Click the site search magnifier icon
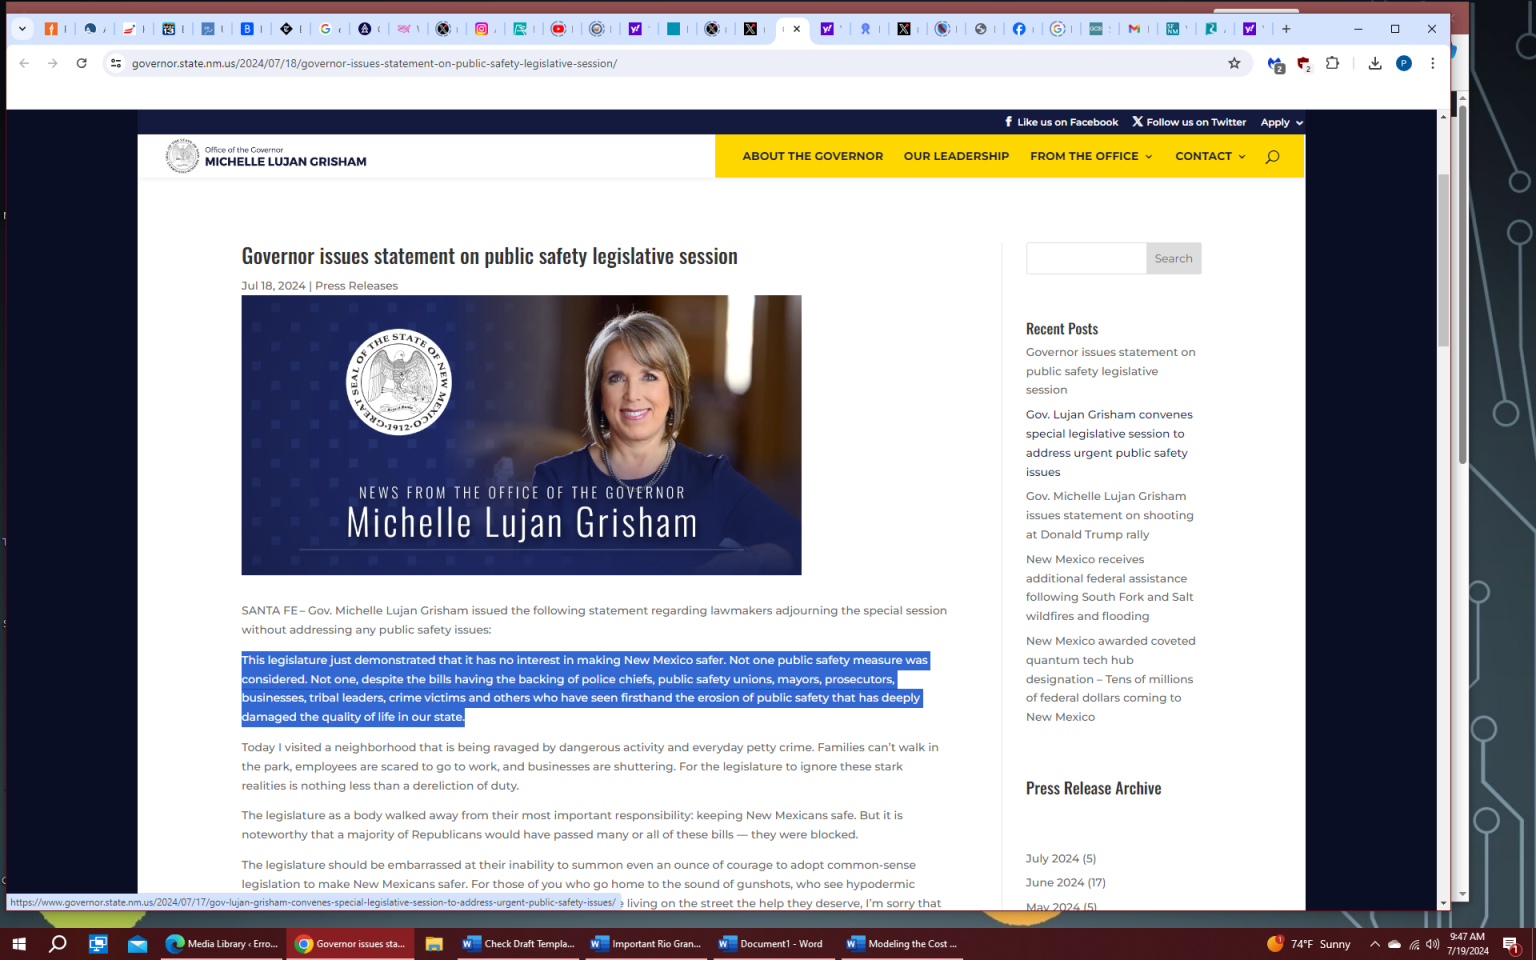 [1272, 157]
